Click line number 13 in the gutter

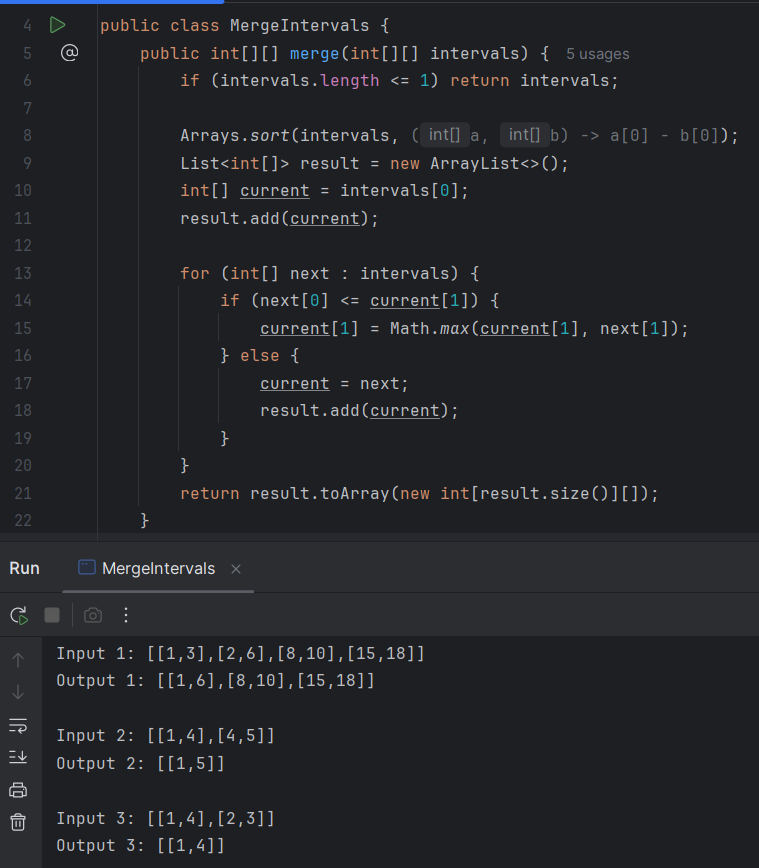pos(23,273)
